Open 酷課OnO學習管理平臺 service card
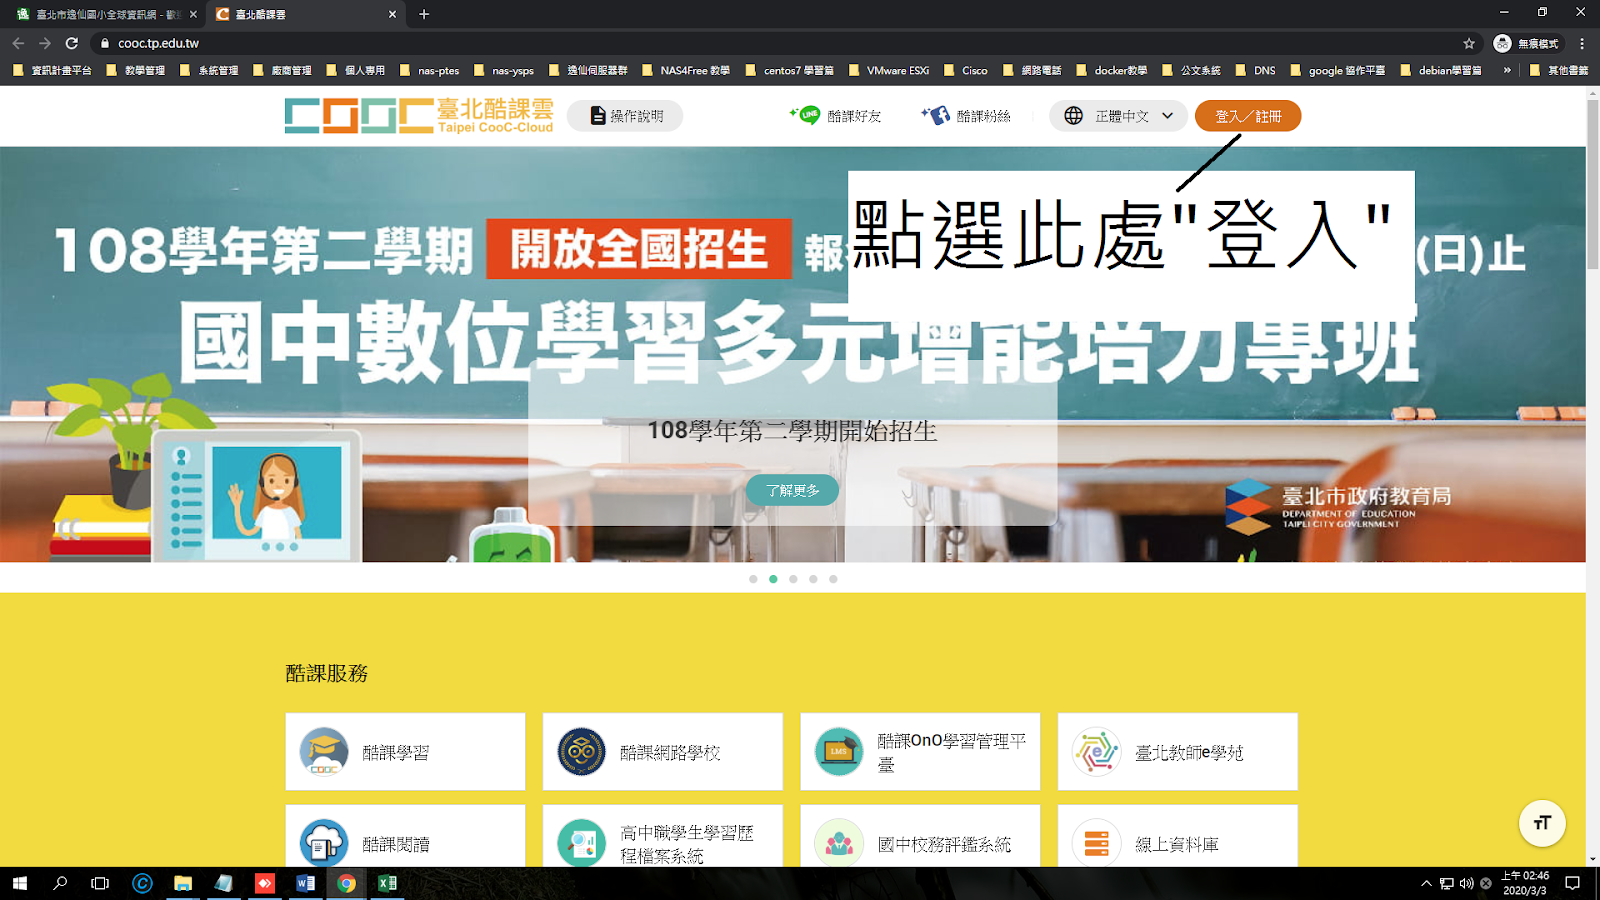Image resolution: width=1600 pixels, height=900 pixels. 920,752
